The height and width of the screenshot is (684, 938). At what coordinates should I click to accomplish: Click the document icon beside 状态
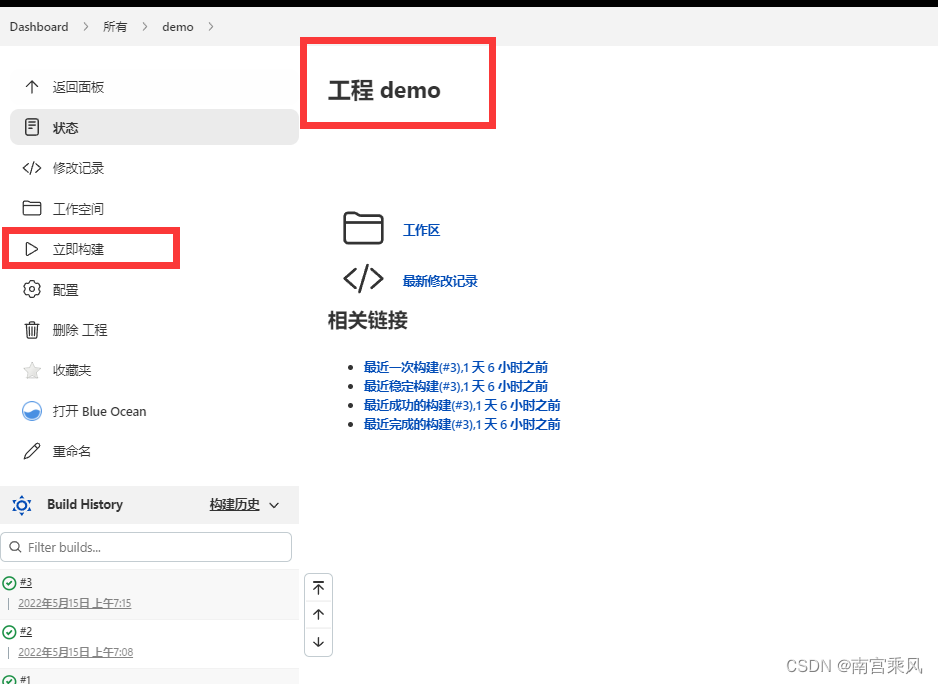(x=32, y=127)
